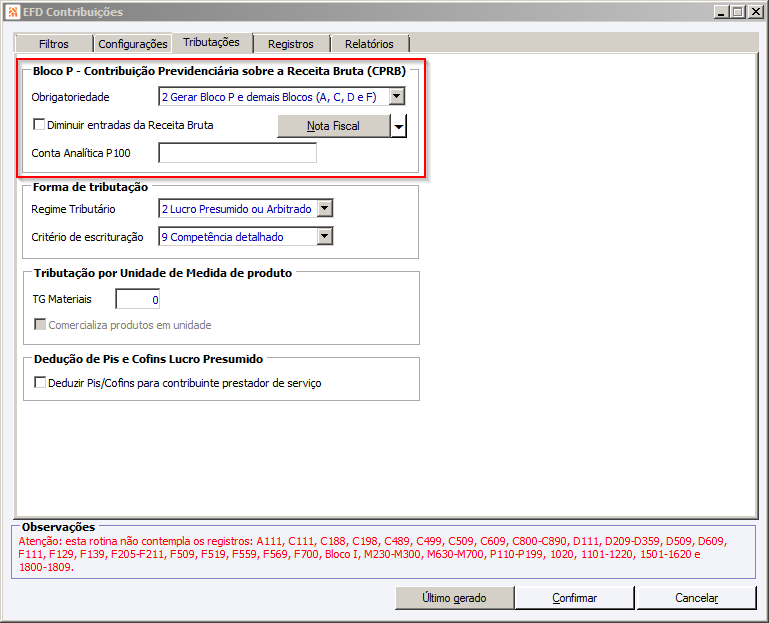Screen dimensions: 769x623
Task: Maximize the EFD Contribuições window
Action: (738, 12)
